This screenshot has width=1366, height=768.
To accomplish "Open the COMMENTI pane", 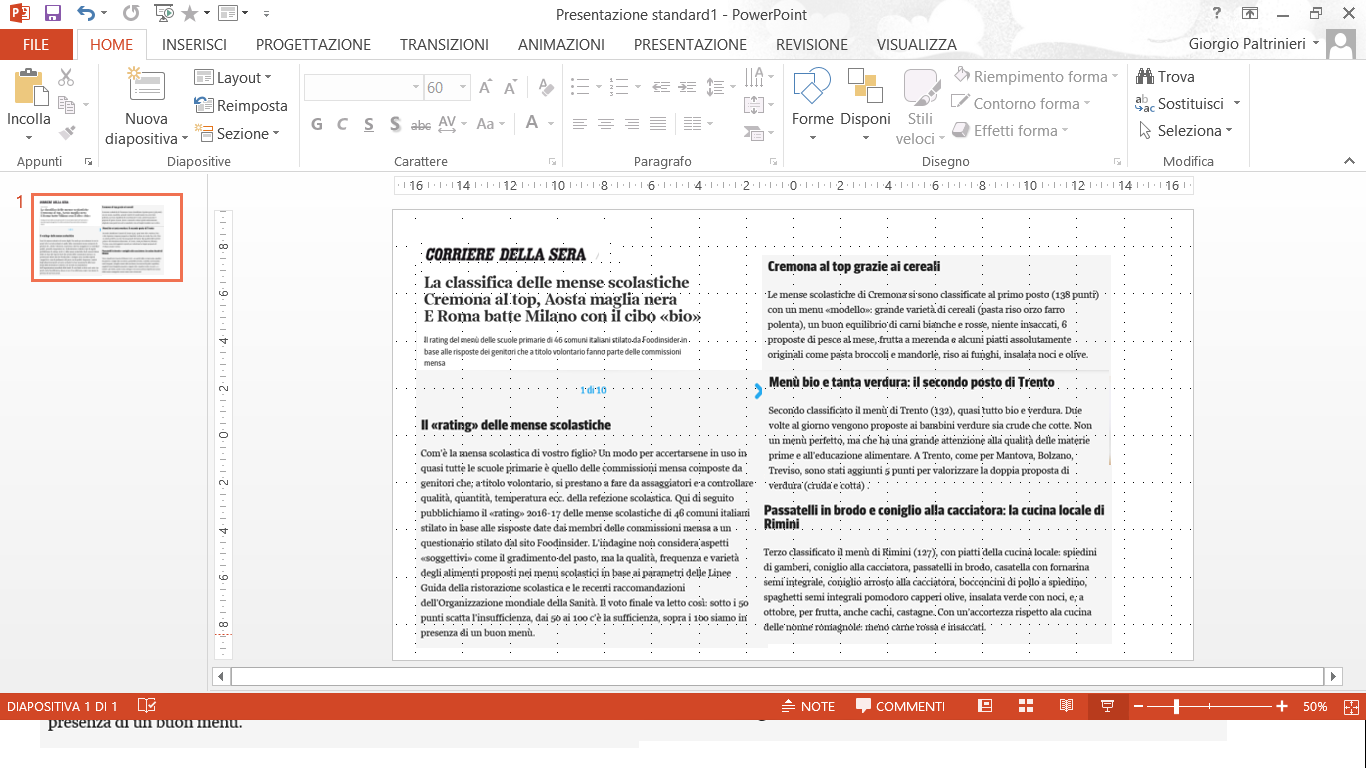I will (900, 706).
